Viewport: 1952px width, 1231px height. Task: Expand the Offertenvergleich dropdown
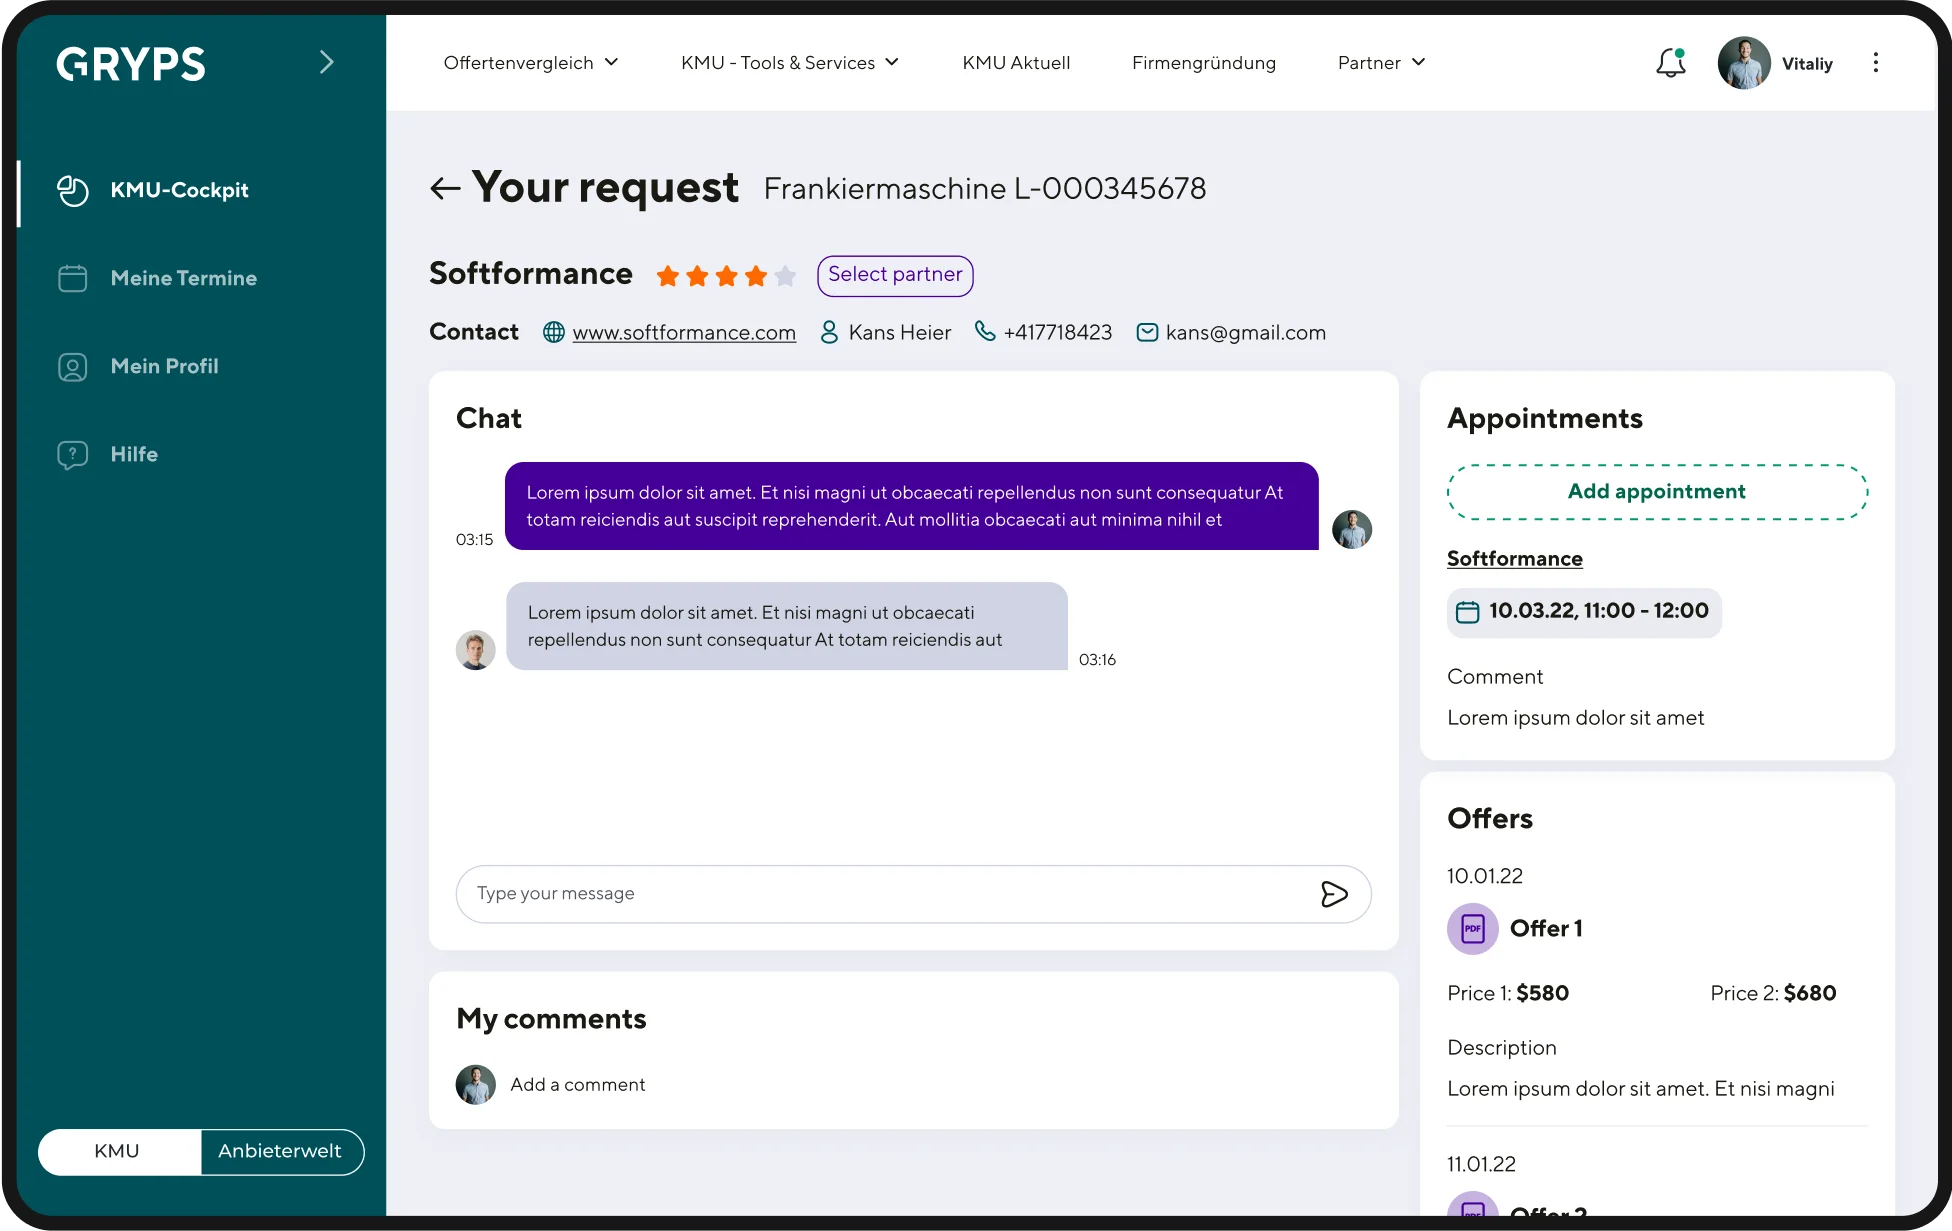(531, 63)
